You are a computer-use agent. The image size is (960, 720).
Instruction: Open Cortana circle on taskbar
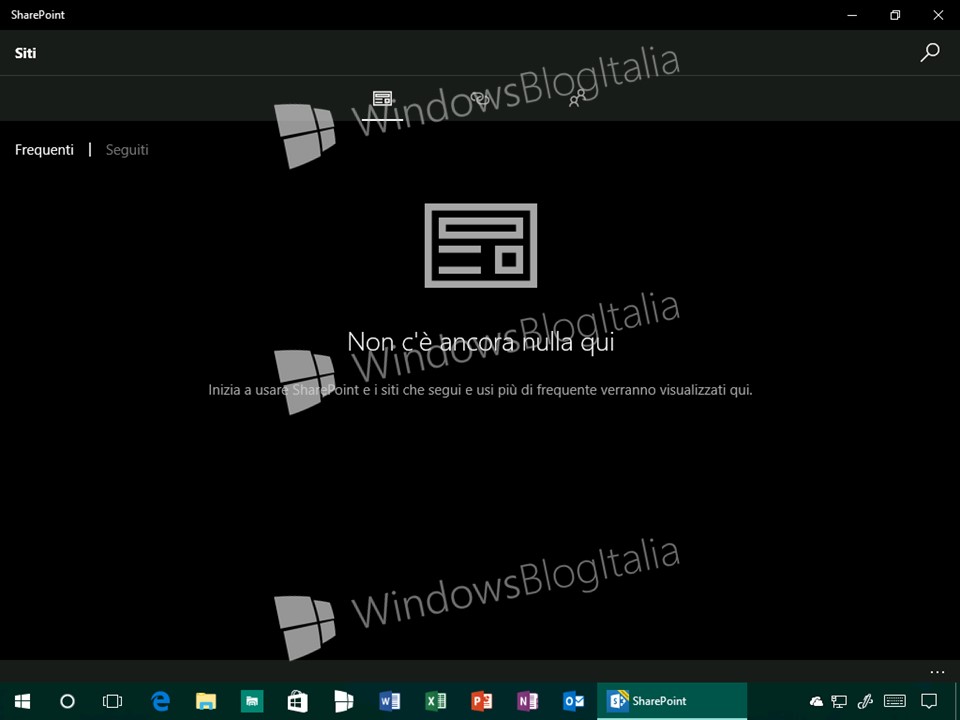click(67, 701)
